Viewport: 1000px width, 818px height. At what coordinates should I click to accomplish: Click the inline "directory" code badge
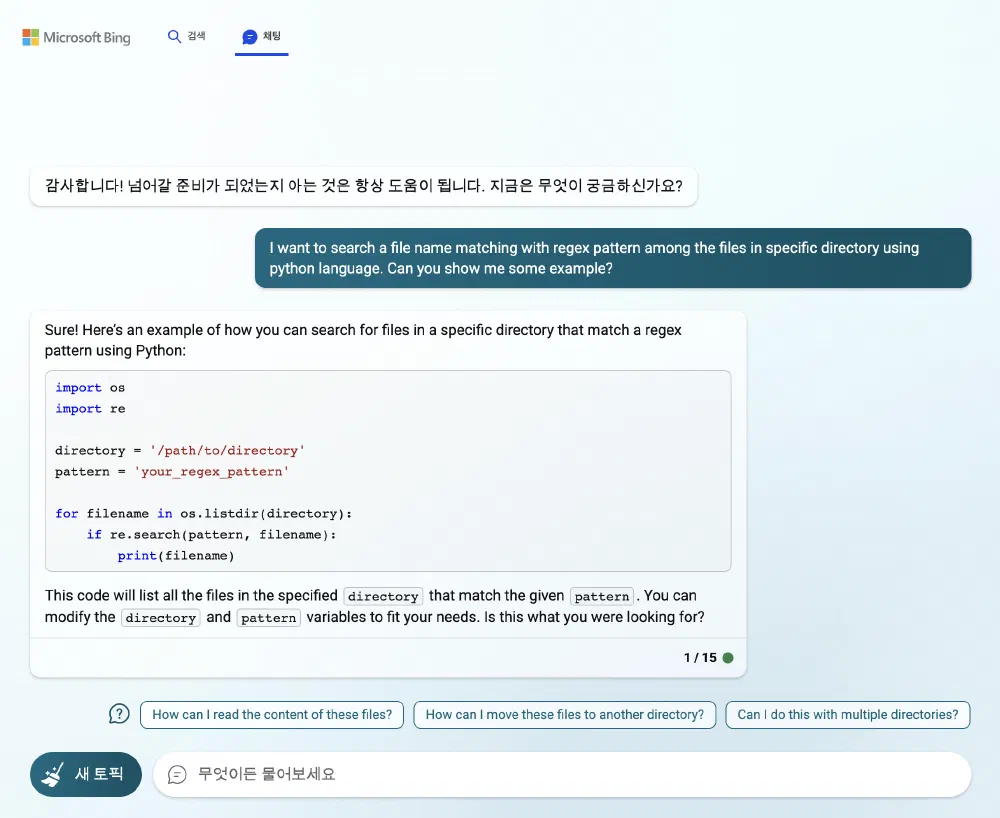pos(383,596)
